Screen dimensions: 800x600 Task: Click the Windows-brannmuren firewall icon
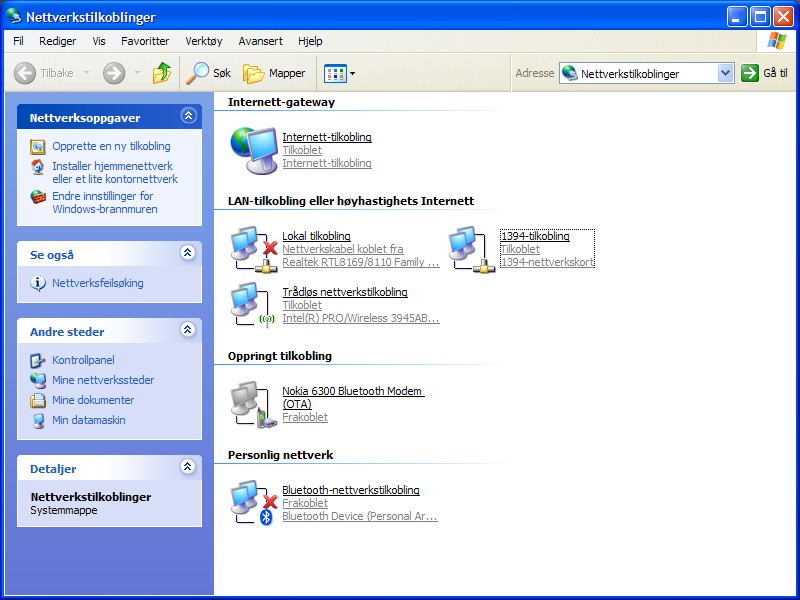38,196
